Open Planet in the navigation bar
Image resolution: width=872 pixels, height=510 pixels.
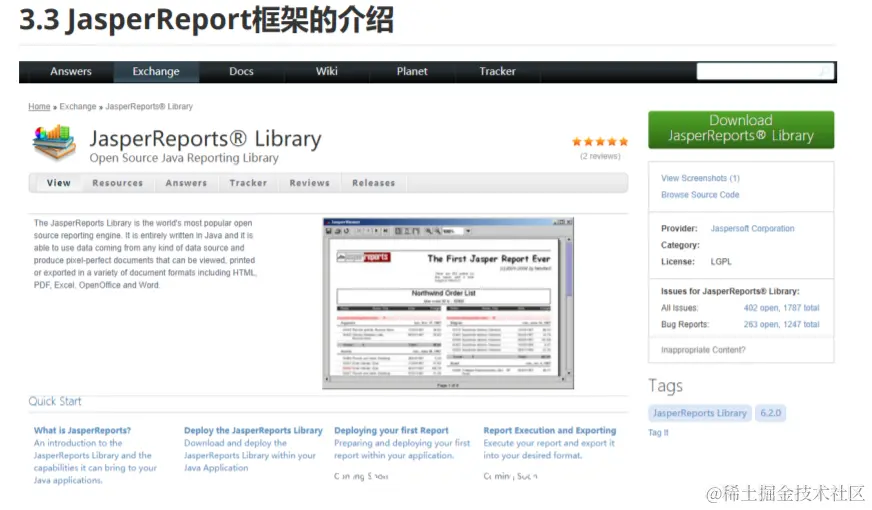pos(412,71)
